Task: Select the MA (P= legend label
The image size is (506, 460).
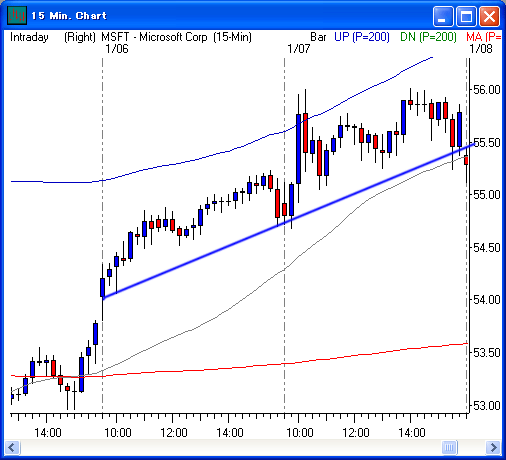Action: 484,37
